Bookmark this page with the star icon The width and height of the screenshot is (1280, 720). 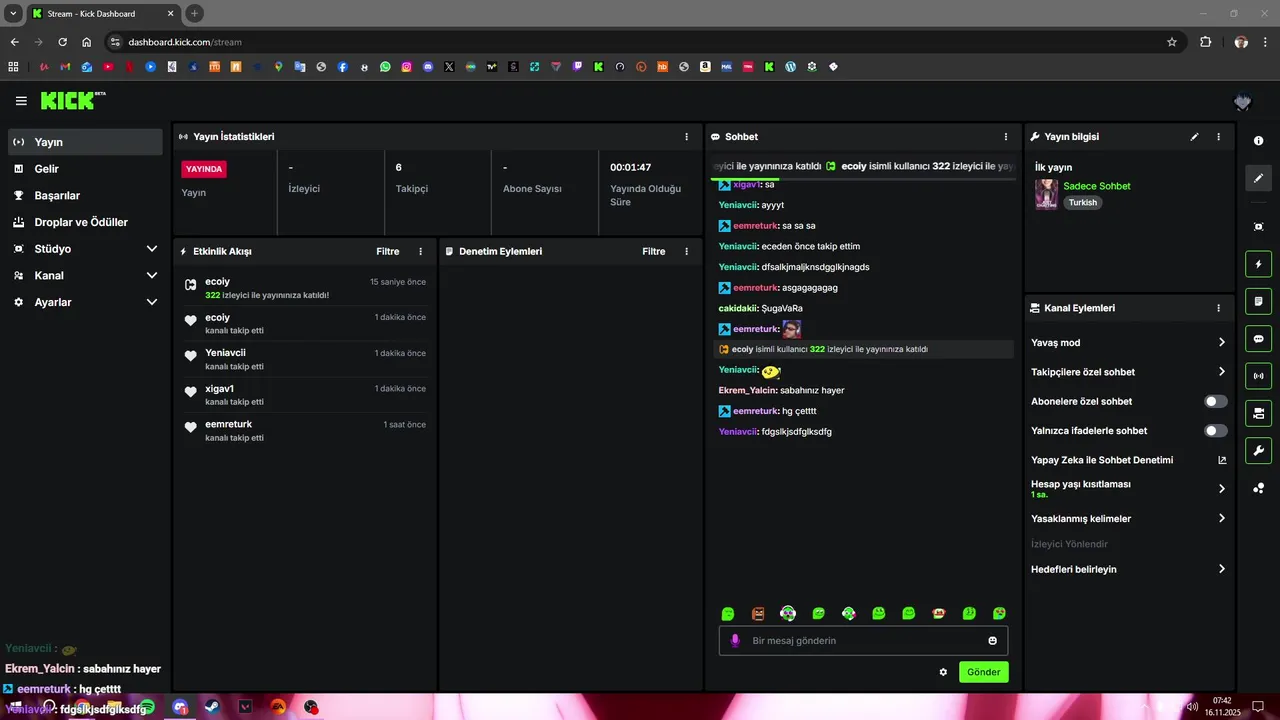click(1172, 42)
